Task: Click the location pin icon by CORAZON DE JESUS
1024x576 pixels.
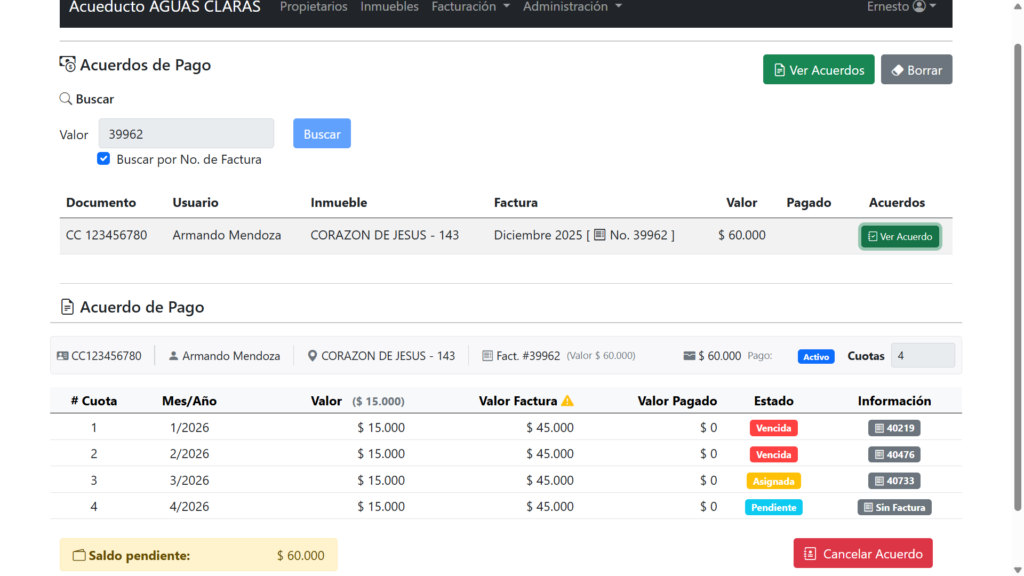Action: click(312, 356)
